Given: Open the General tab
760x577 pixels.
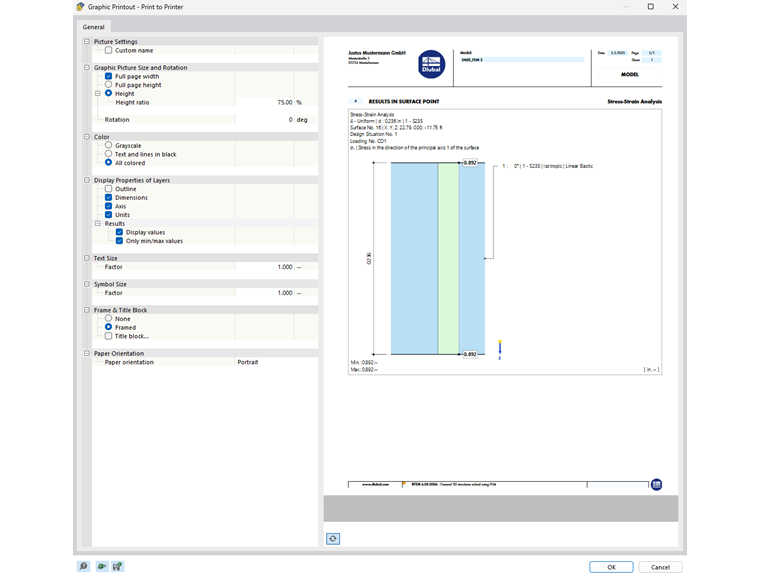Looking at the screenshot, I should [x=94, y=27].
